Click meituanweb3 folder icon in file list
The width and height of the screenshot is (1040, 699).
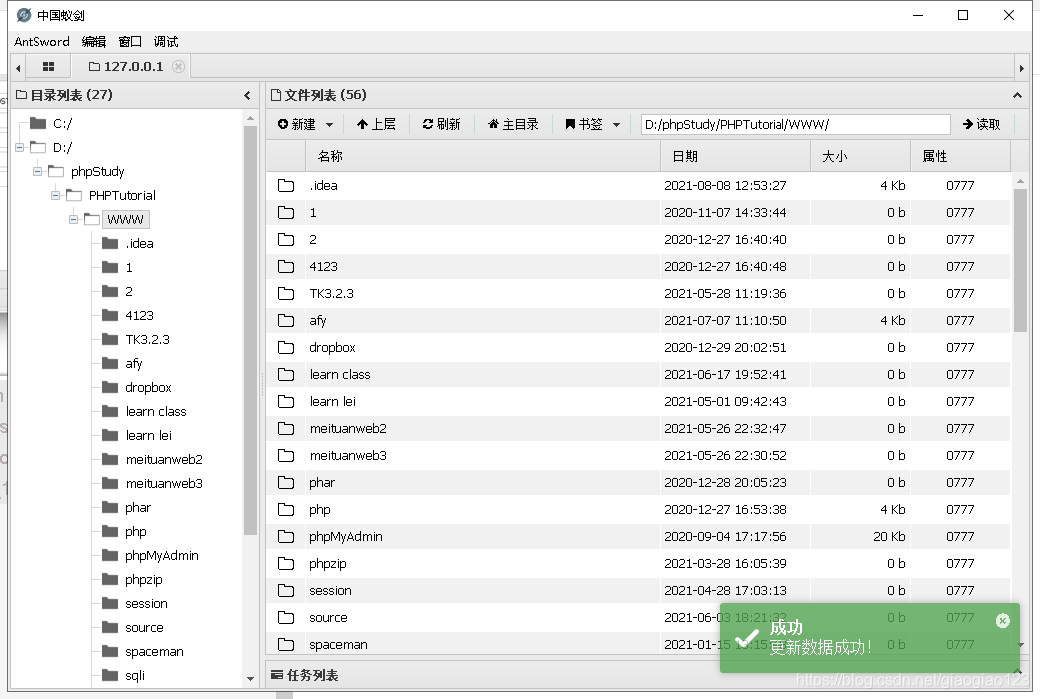[286, 456]
